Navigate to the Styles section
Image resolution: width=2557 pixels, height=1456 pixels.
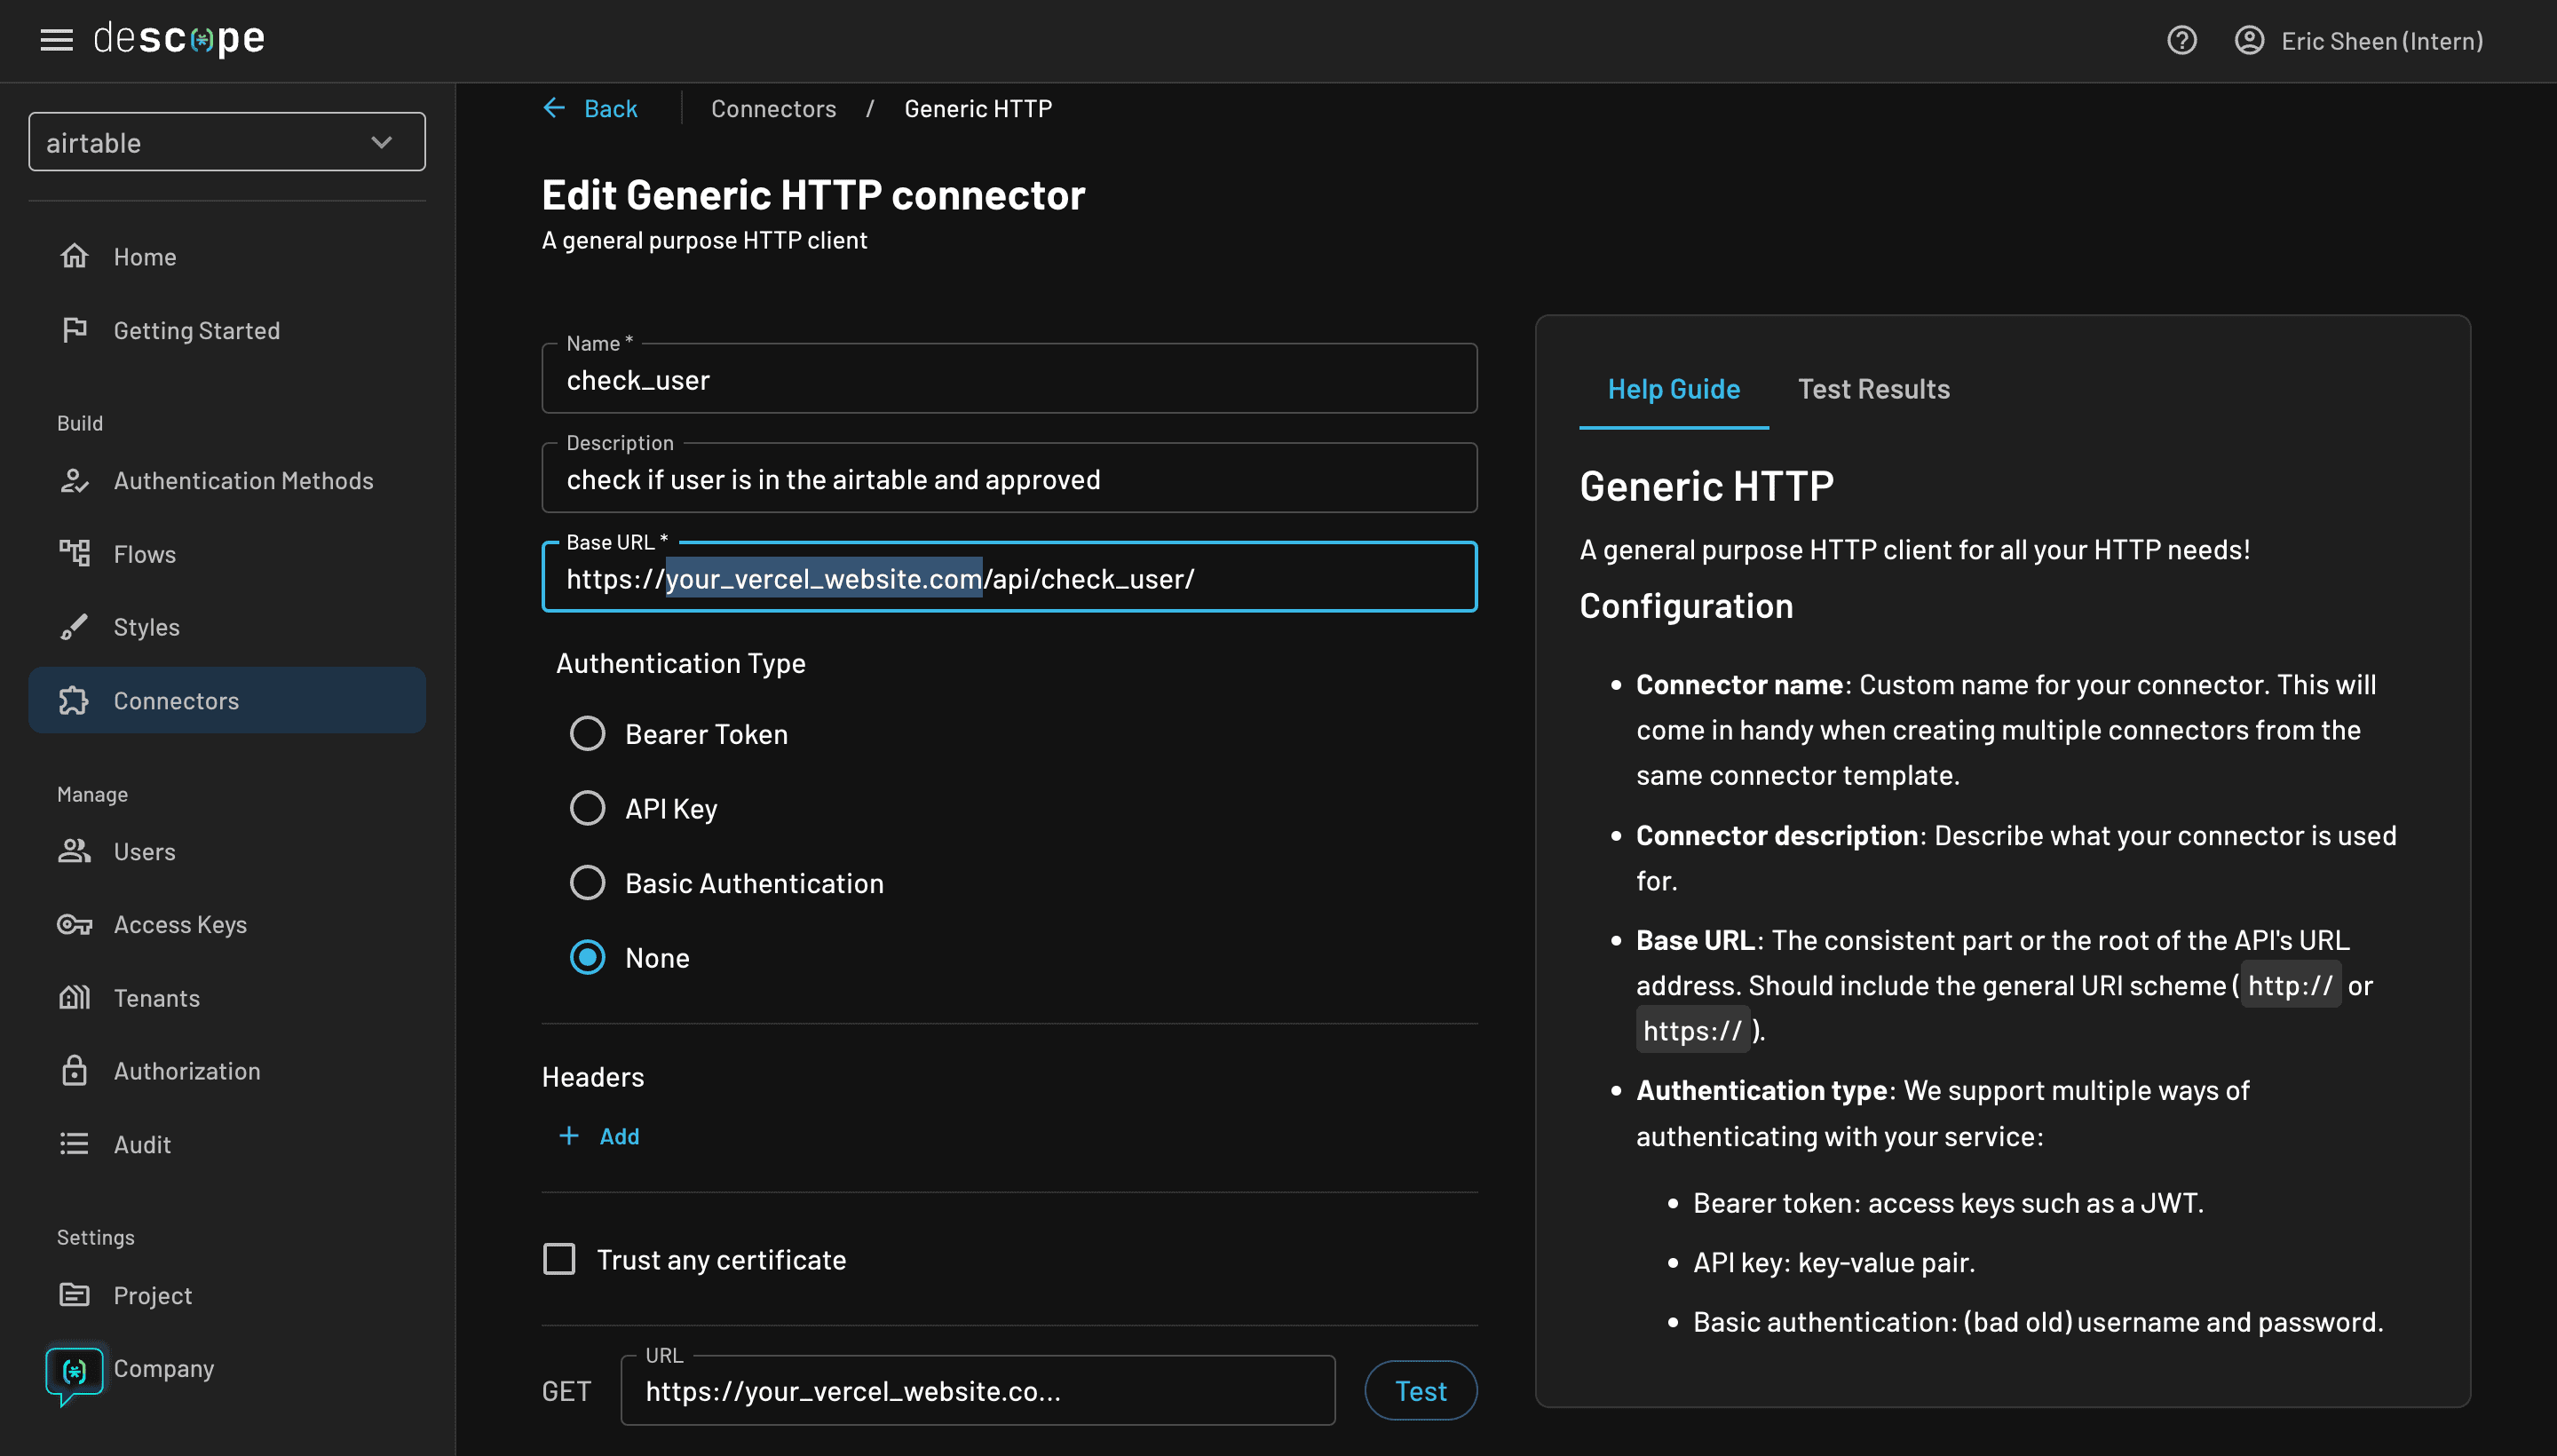tap(146, 627)
